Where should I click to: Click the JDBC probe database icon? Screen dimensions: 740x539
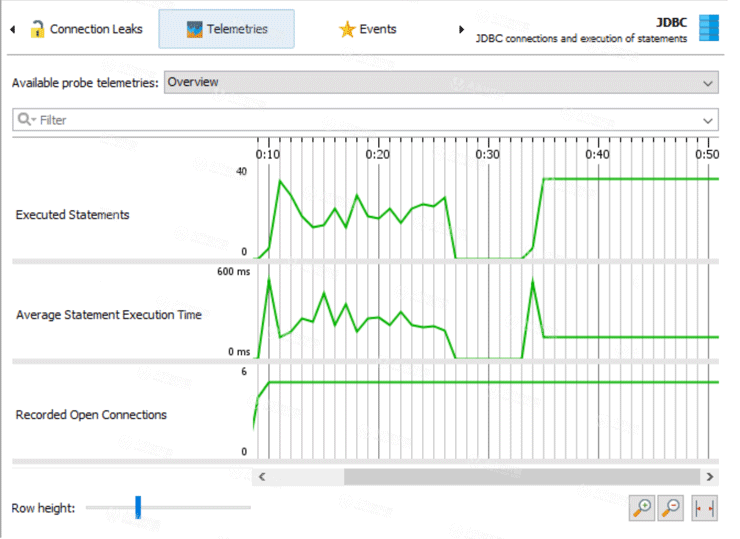[708, 29]
